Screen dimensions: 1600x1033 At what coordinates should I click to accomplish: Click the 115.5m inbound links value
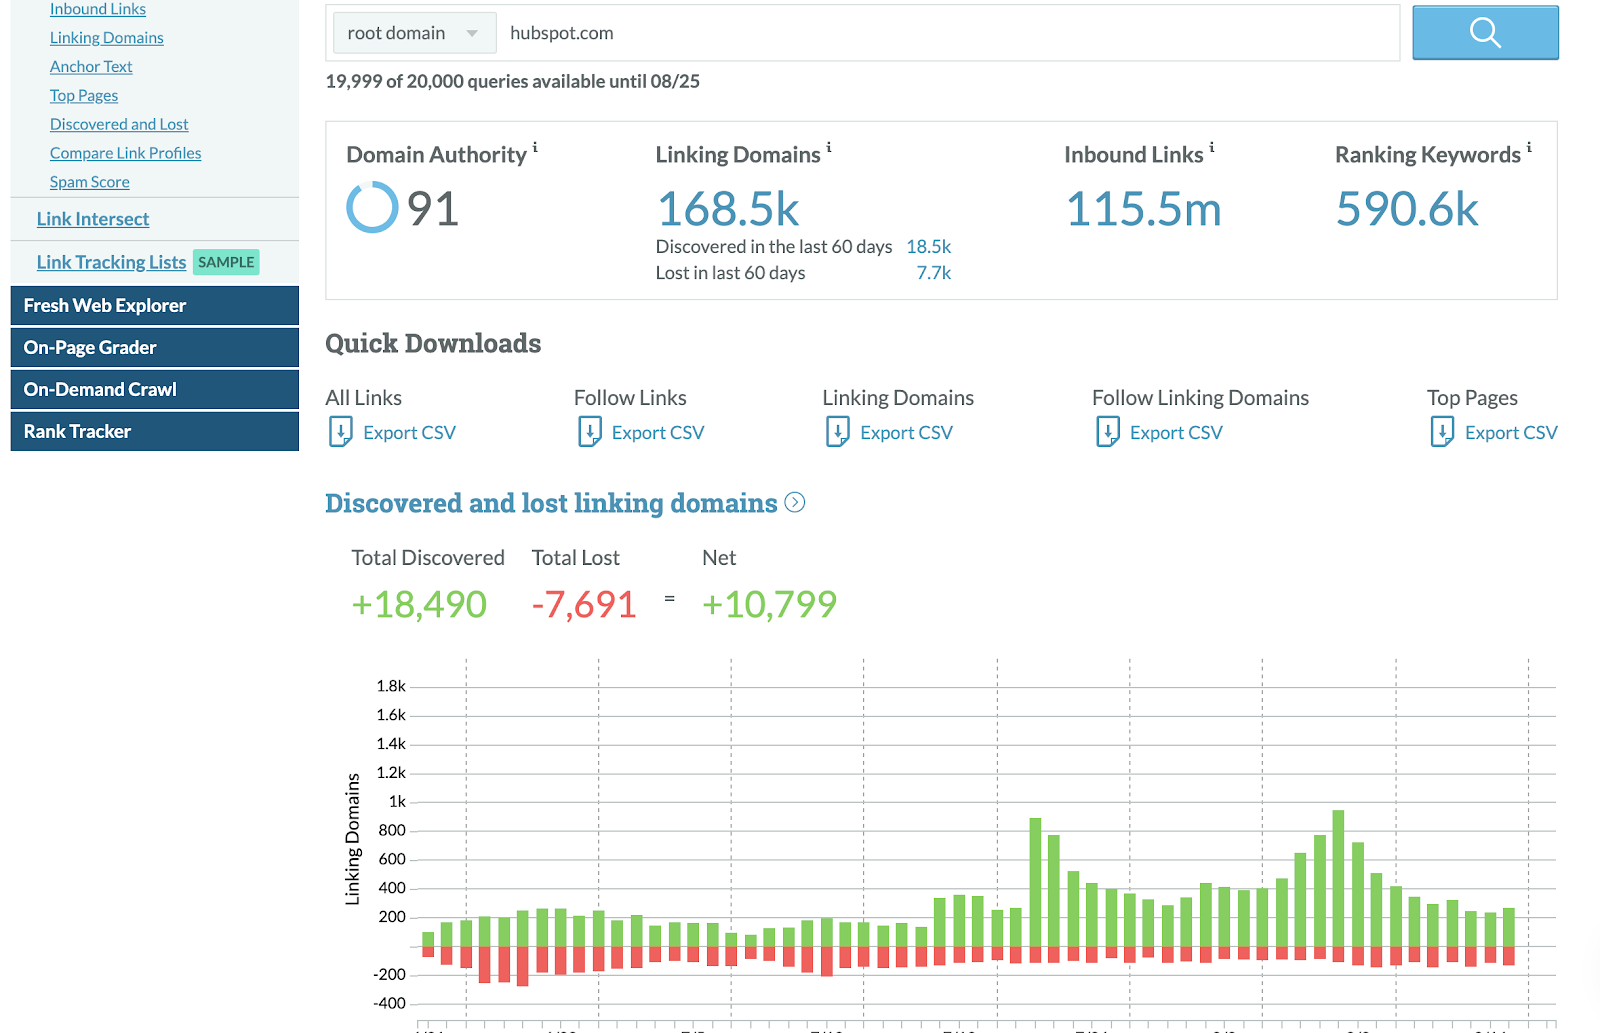[1144, 209]
